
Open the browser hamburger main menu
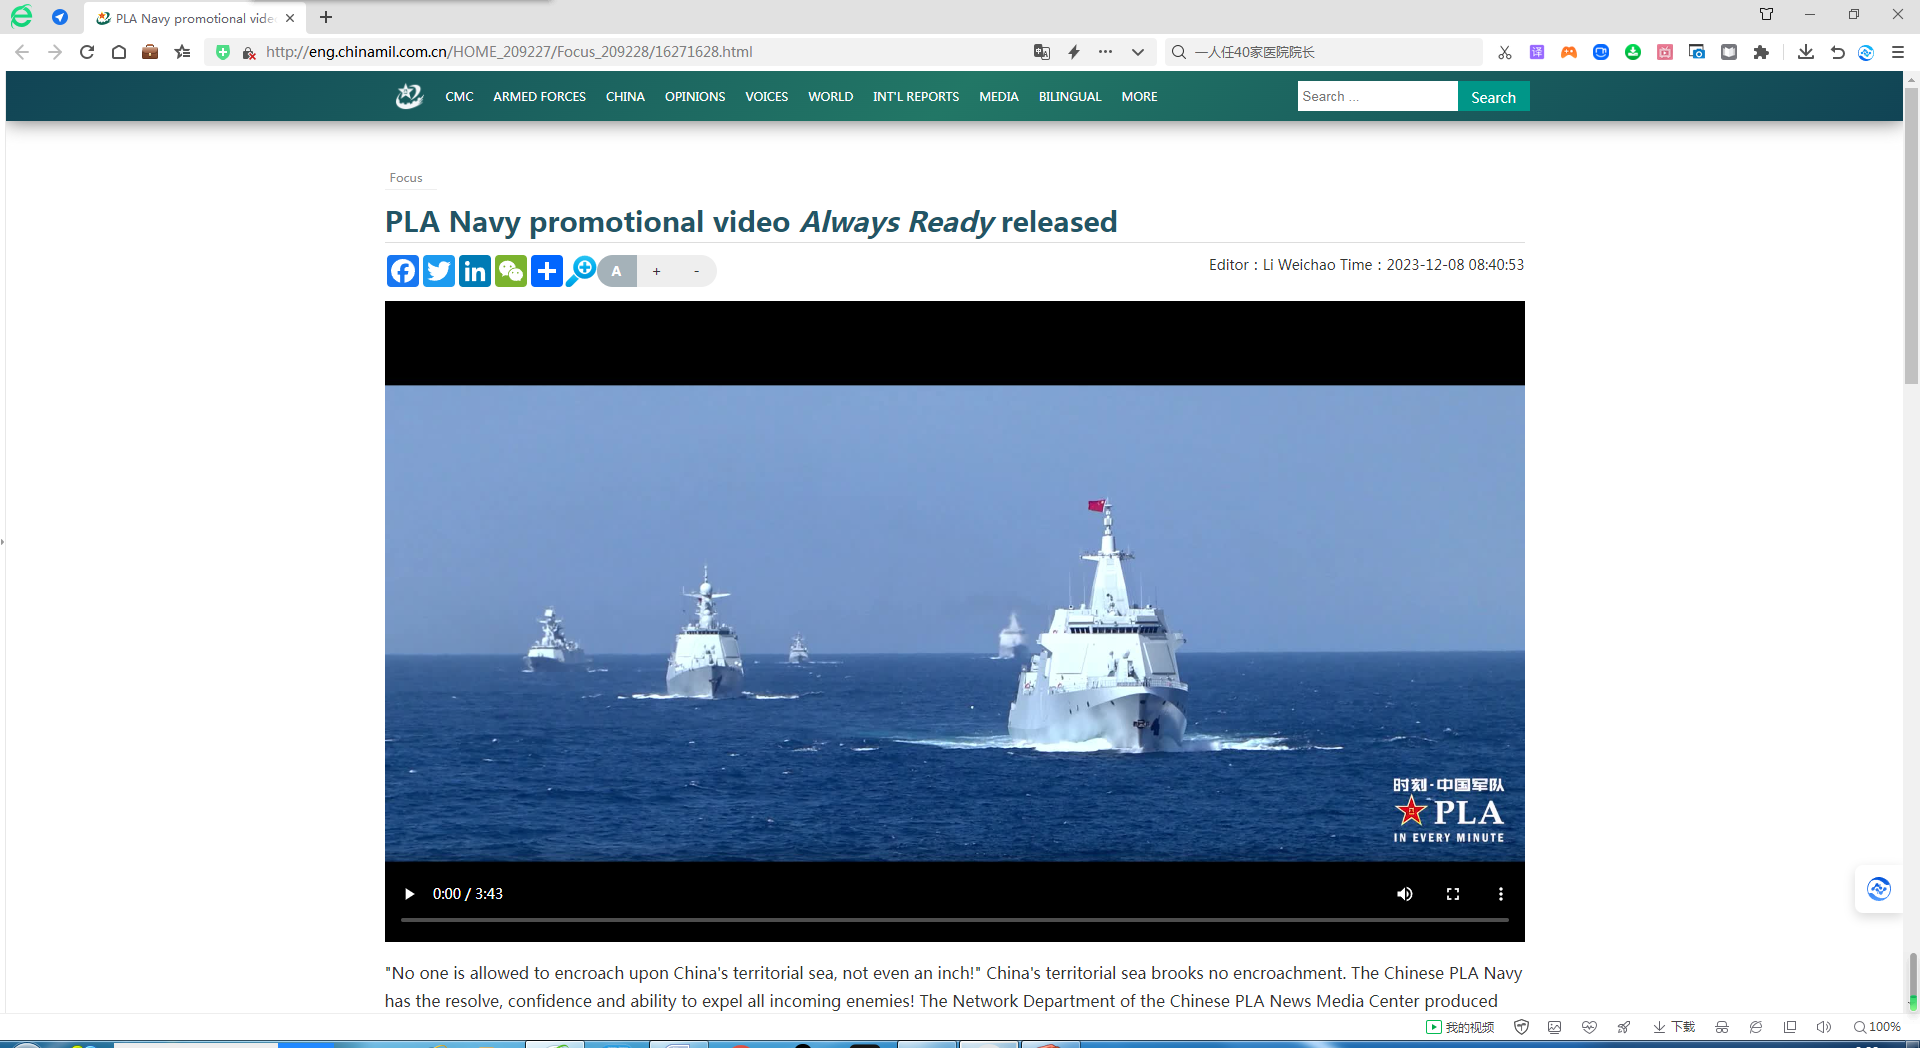pos(1898,52)
